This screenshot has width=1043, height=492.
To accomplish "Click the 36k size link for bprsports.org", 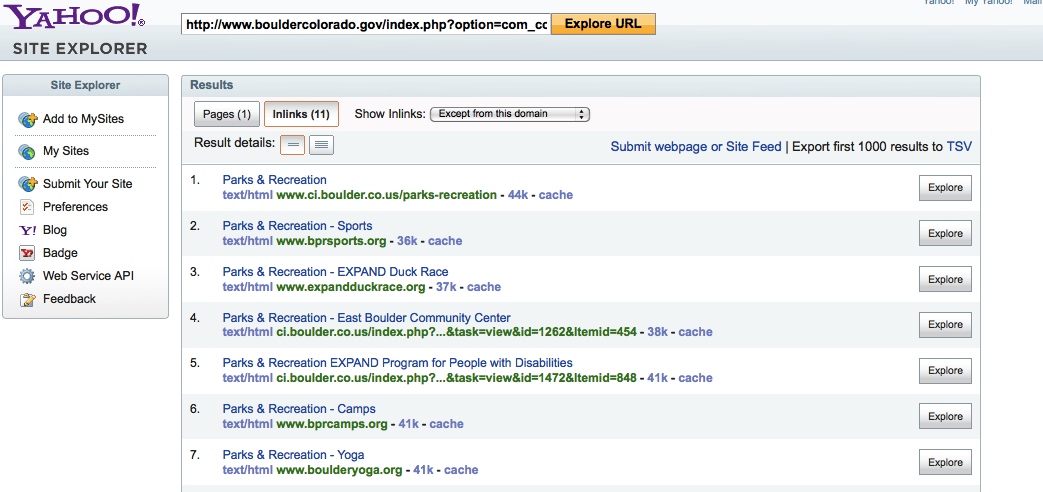I will tap(407, 241).
